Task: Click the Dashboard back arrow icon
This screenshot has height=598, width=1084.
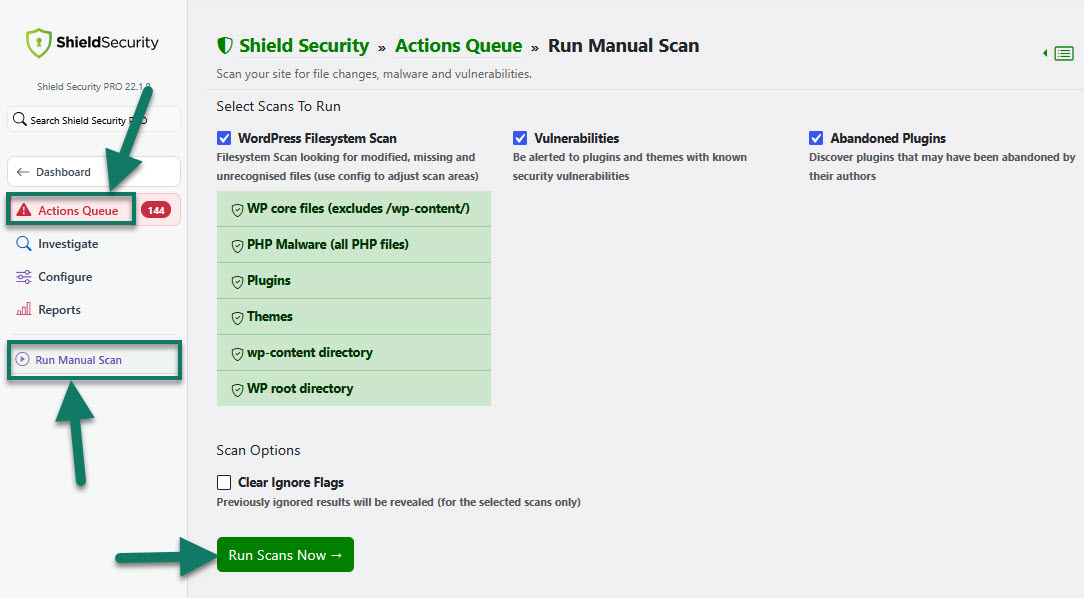Action: point(23,172)
